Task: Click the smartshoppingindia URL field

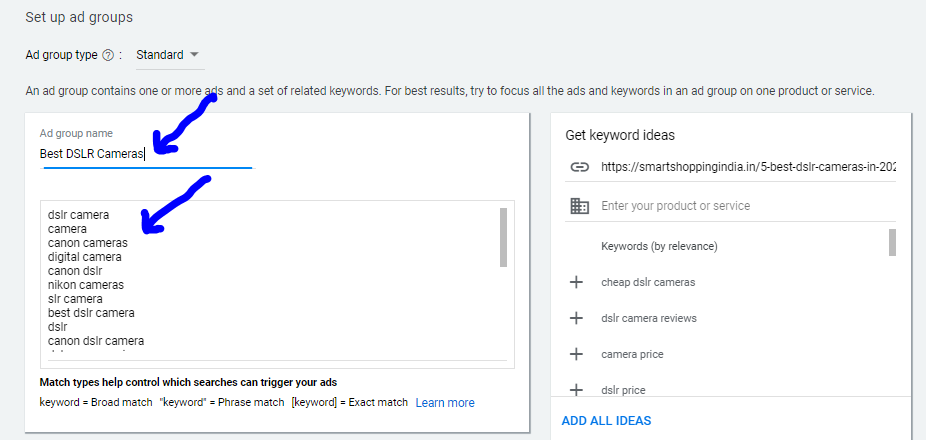Action: 747,167
